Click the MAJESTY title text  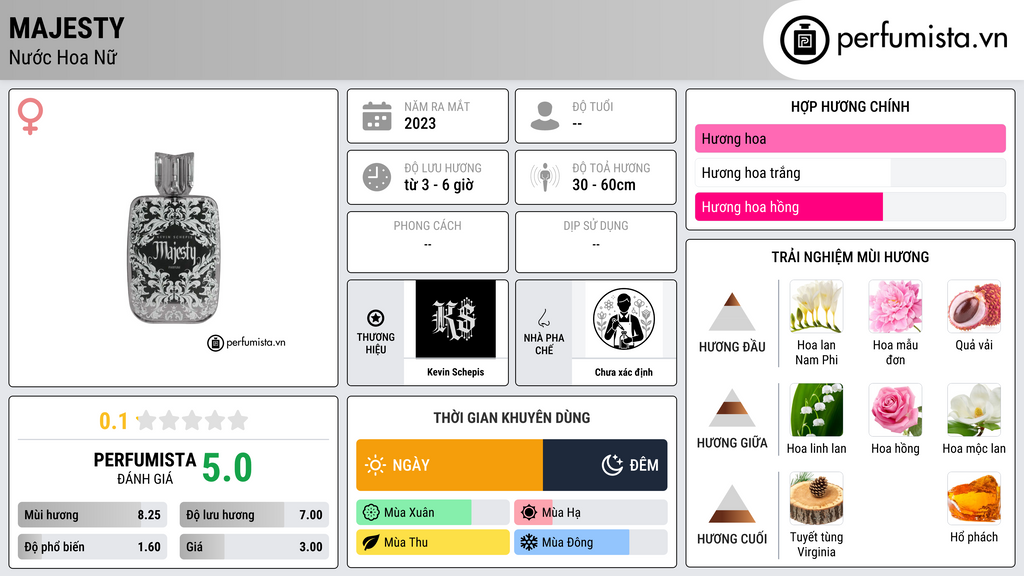(x=67, y=28)
